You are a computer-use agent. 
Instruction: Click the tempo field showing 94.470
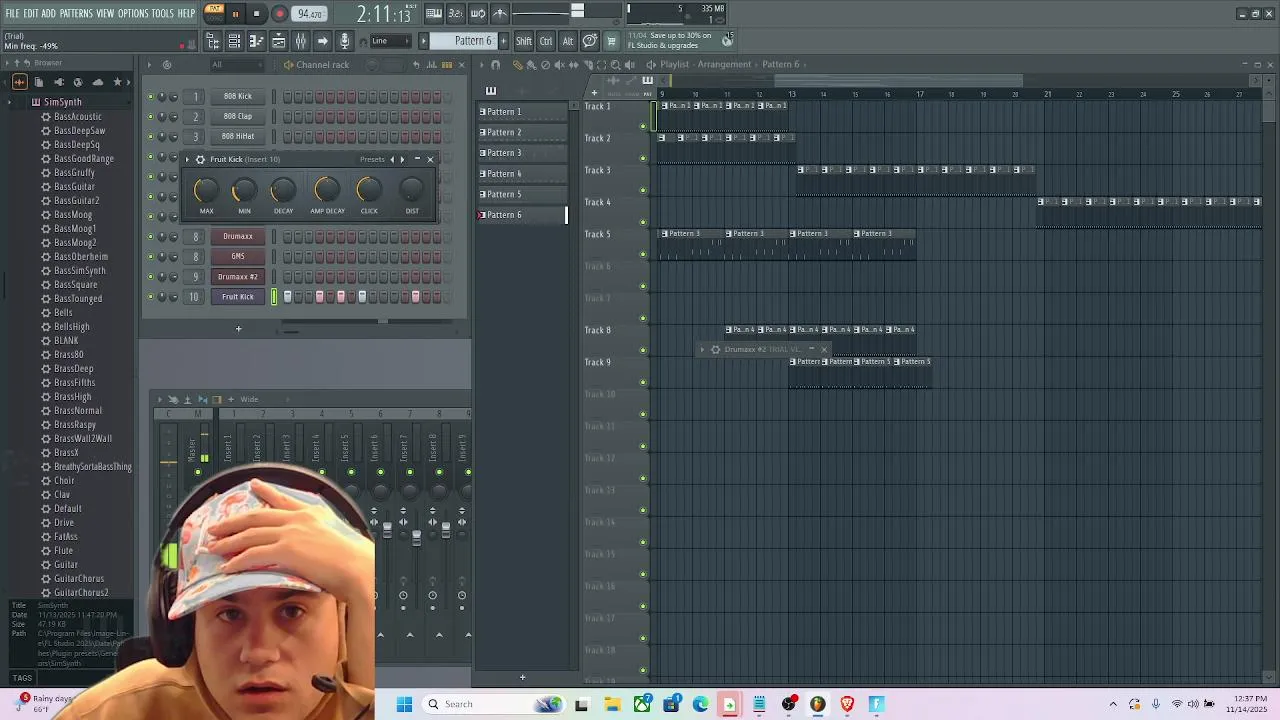[x=310, y=14]
